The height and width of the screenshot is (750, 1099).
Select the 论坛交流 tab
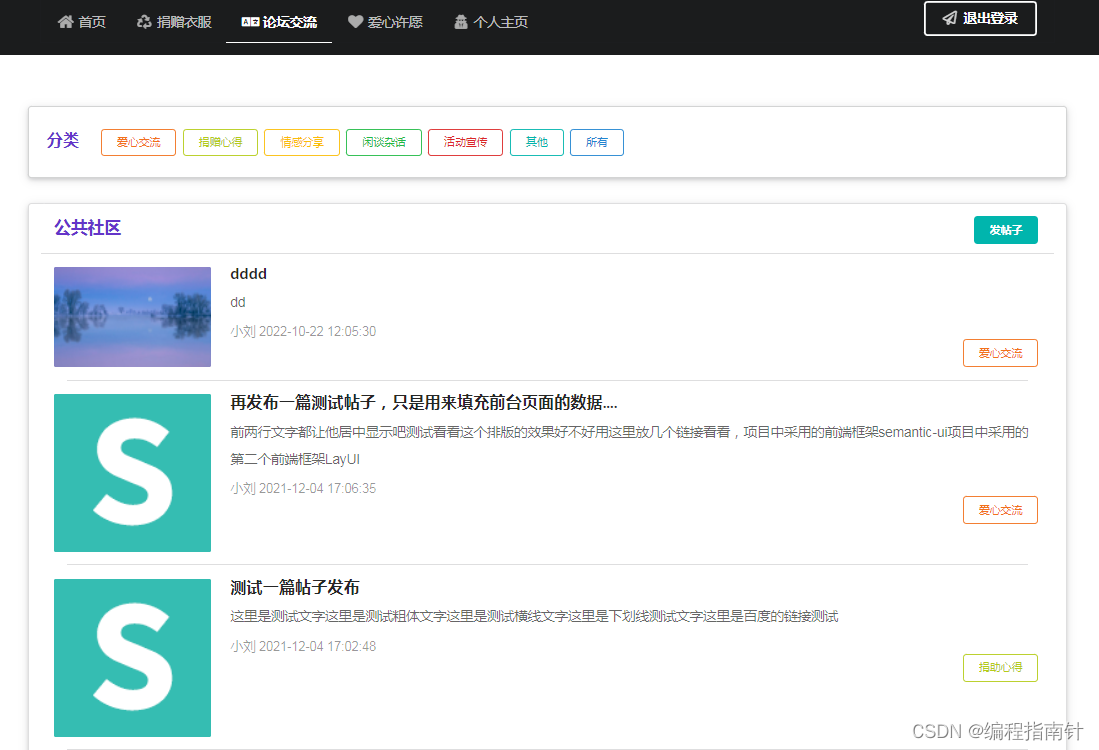pyautogui.click(x=279, y=22)
